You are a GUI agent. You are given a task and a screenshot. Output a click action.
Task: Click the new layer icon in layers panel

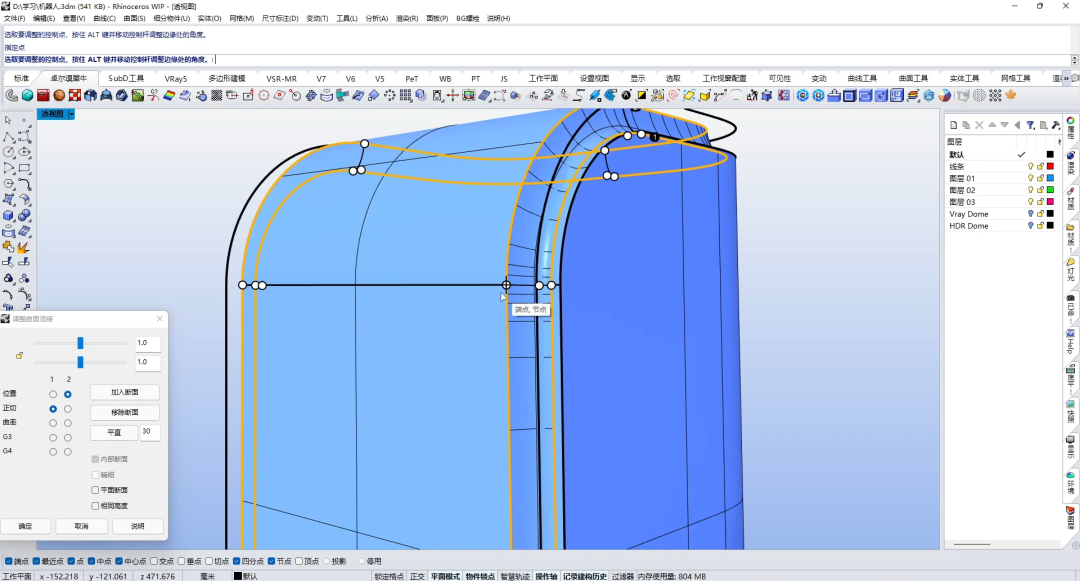pos(954,125)
